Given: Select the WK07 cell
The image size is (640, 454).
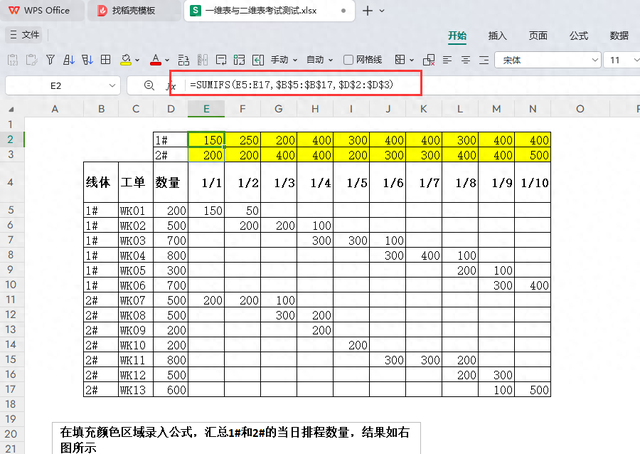Looking at the screenshot, I should (x=136, y=300).
